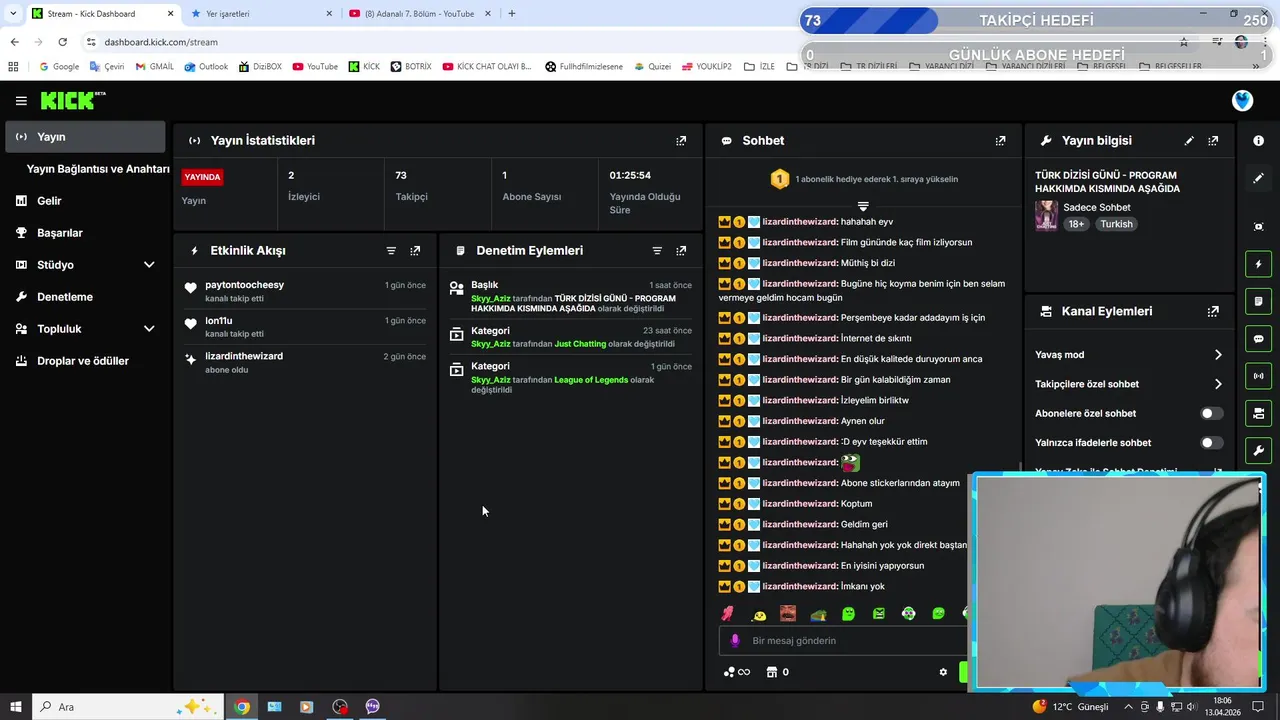This screenshot has width=1280, height=720.
Task: Click League of Legends link in moderation log
Action: pos(590,380)
